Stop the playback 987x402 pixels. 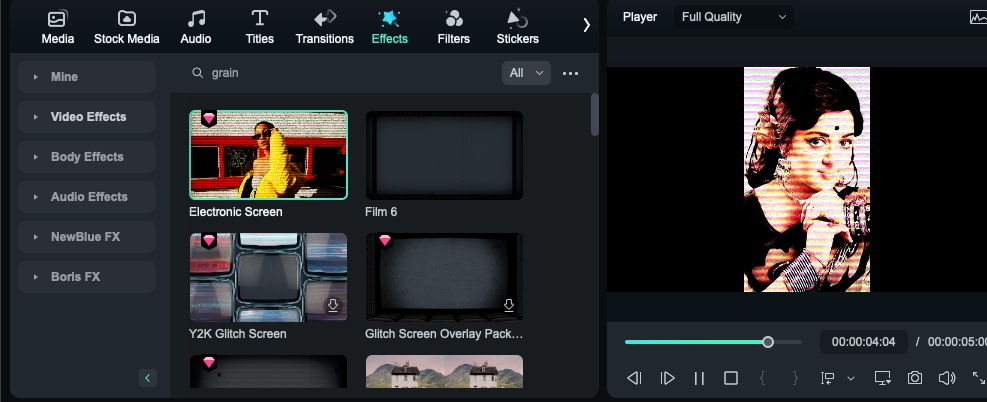(731, 378)
